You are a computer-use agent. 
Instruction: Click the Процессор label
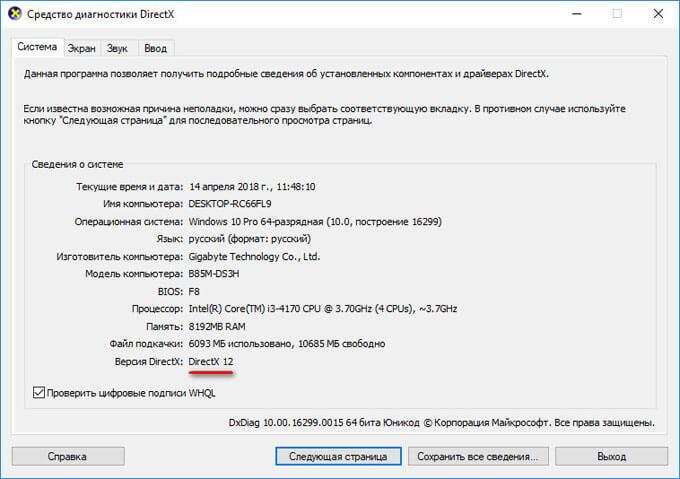(157, 309)
